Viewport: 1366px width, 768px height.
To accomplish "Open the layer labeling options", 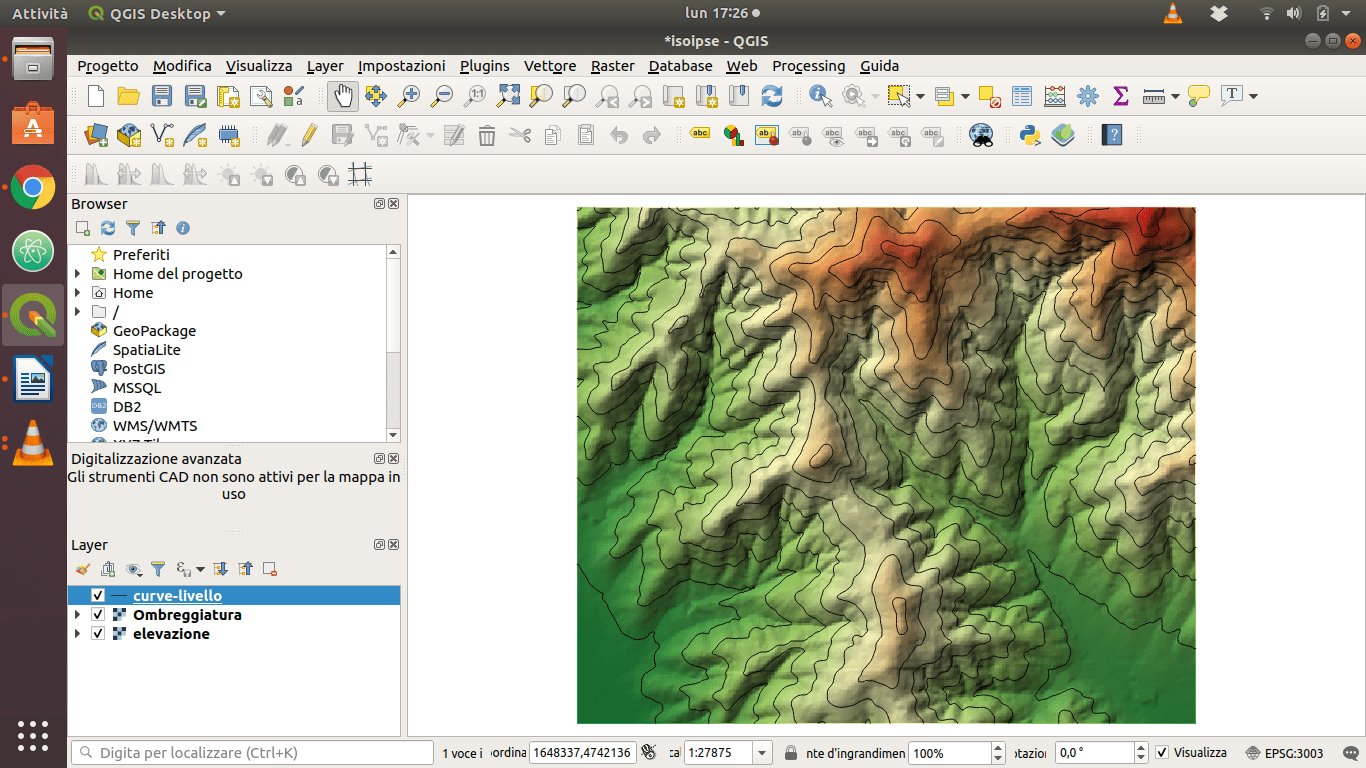I will (700, 135).
